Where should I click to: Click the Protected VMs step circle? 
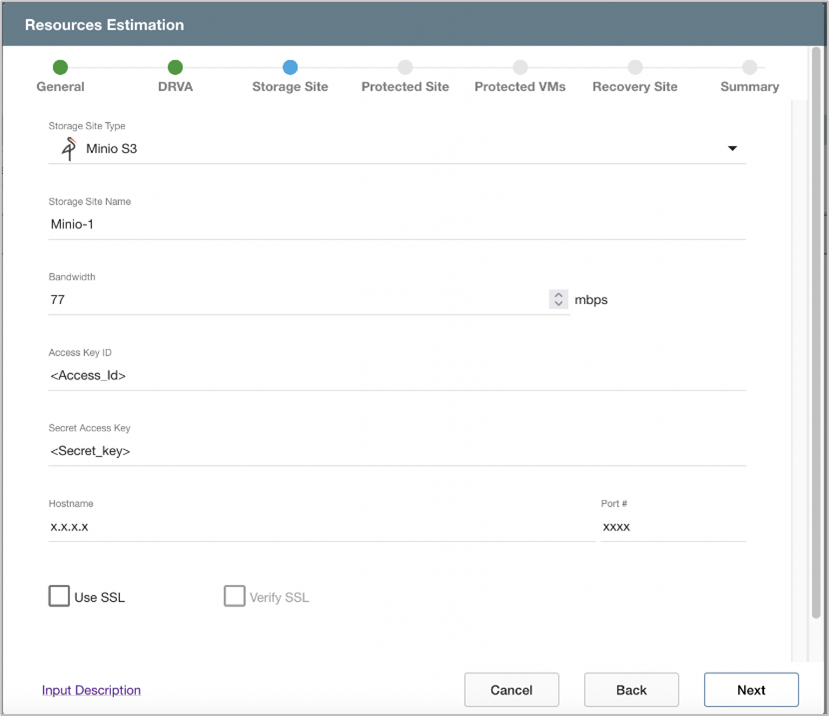pos(520,68)
